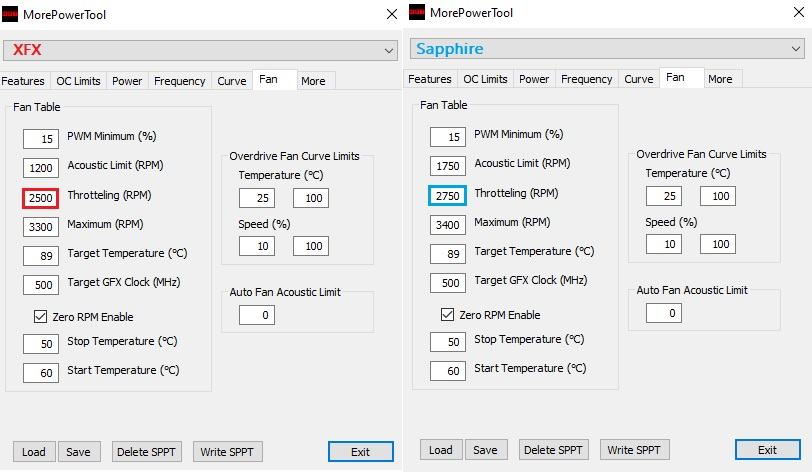Open the OC Limits tab in the XFX window
The image size is (812, 472).
[x=78, y=81]
